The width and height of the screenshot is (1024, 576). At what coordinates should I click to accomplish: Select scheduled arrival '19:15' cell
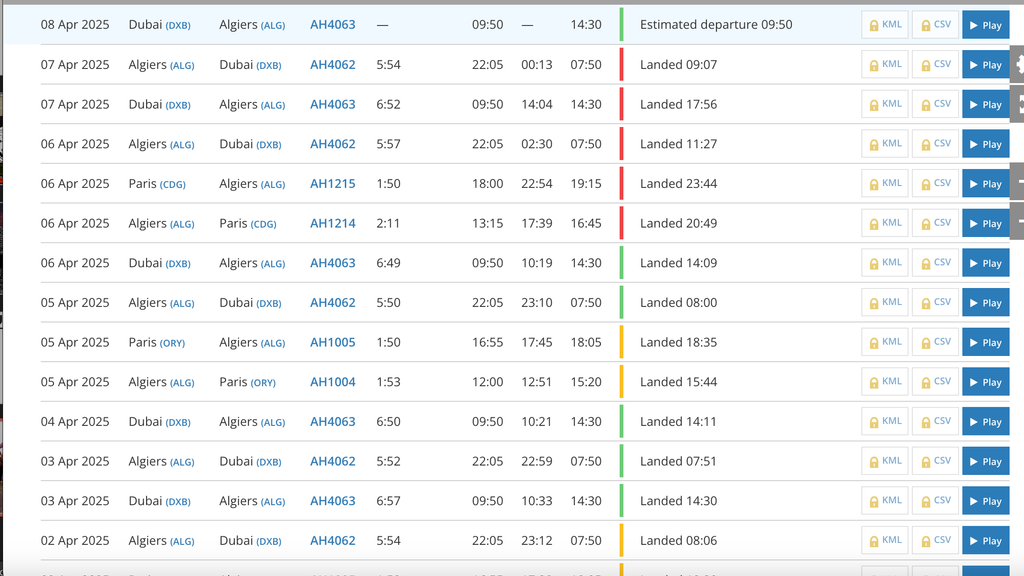[x=586, y=184]
